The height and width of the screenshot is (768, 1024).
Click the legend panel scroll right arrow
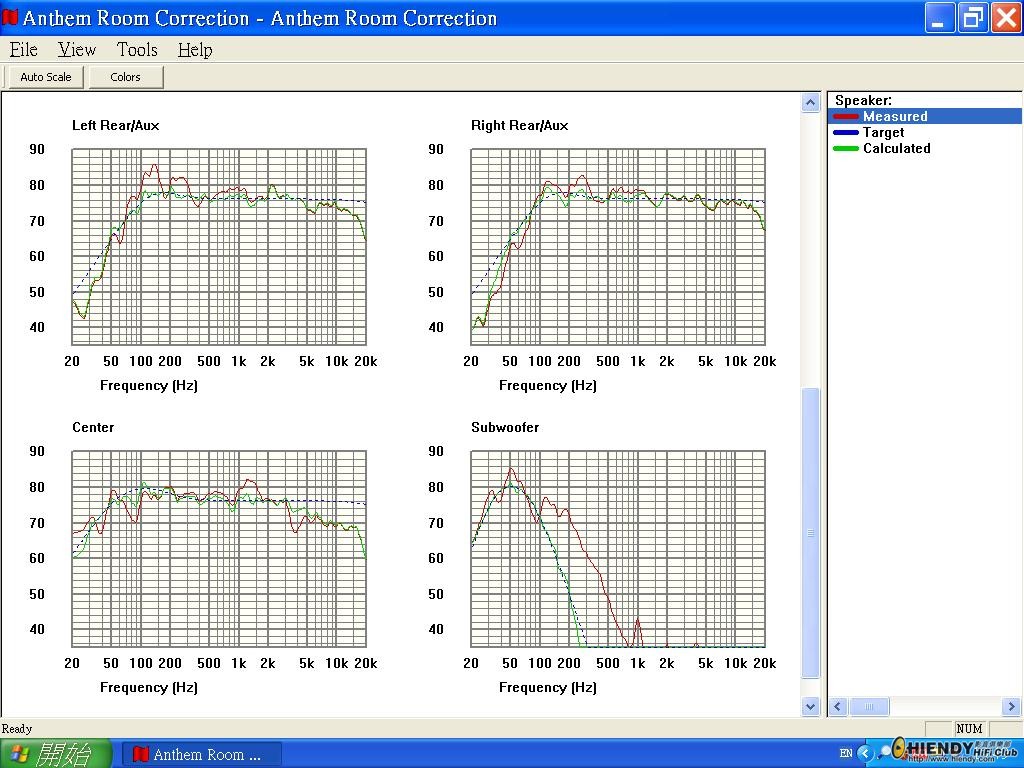click(x=1012, y=707)
